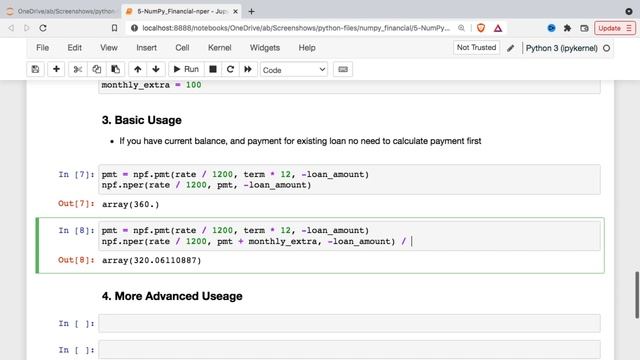
Task: Click the Brave rewards triangle icon
Action: point(498,28)
